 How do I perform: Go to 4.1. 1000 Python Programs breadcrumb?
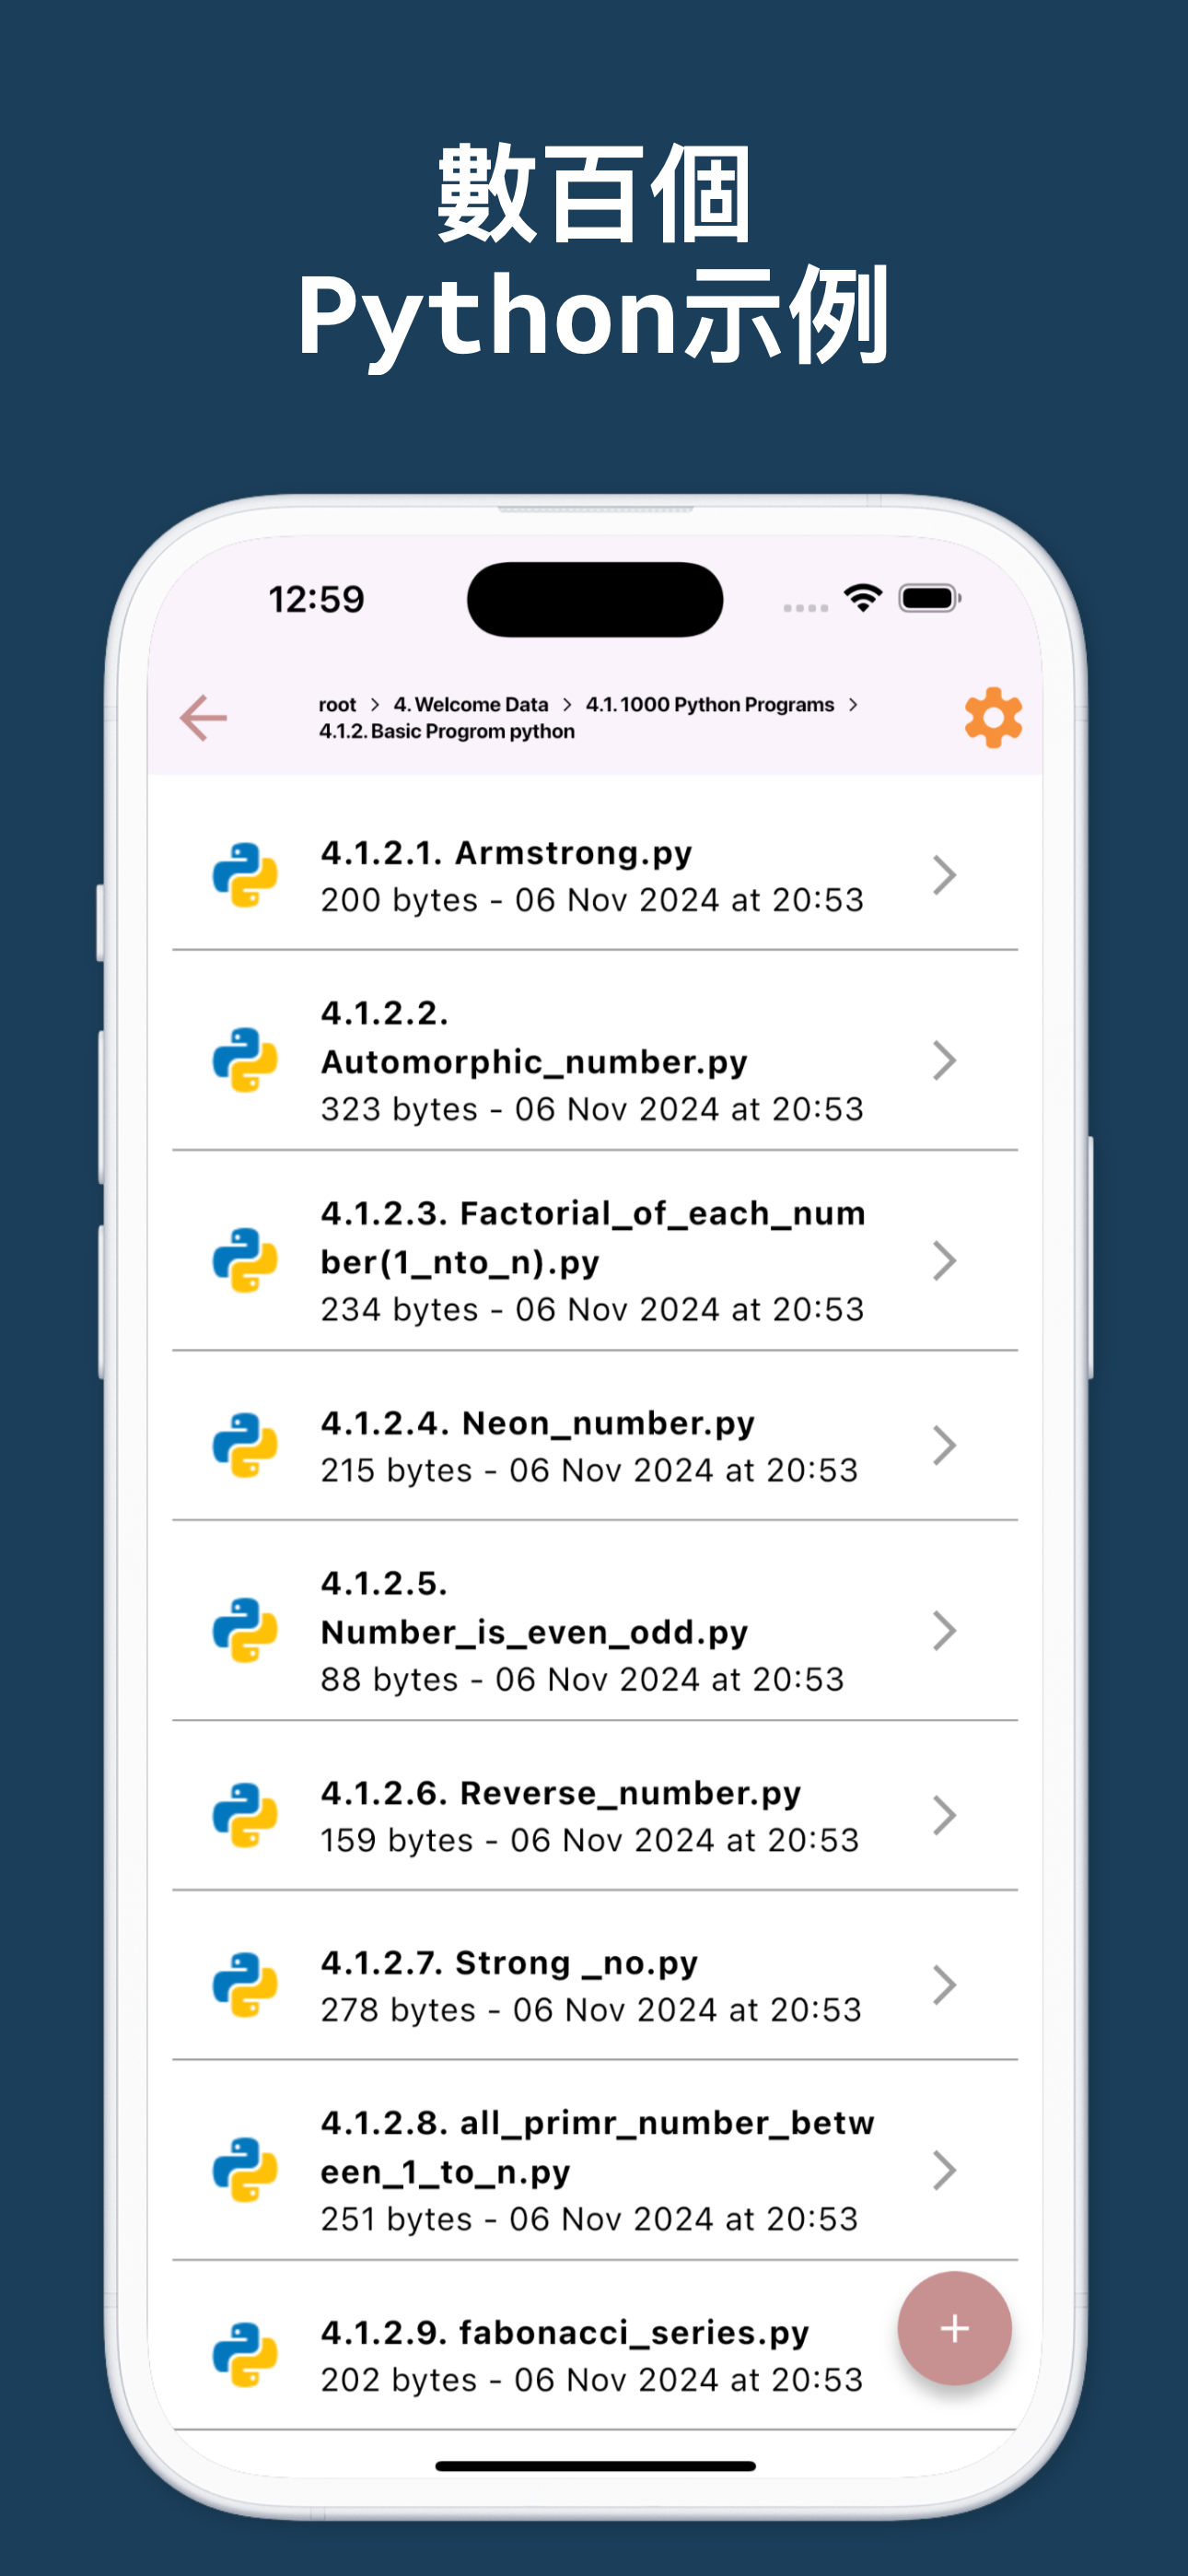coord(710,705)
